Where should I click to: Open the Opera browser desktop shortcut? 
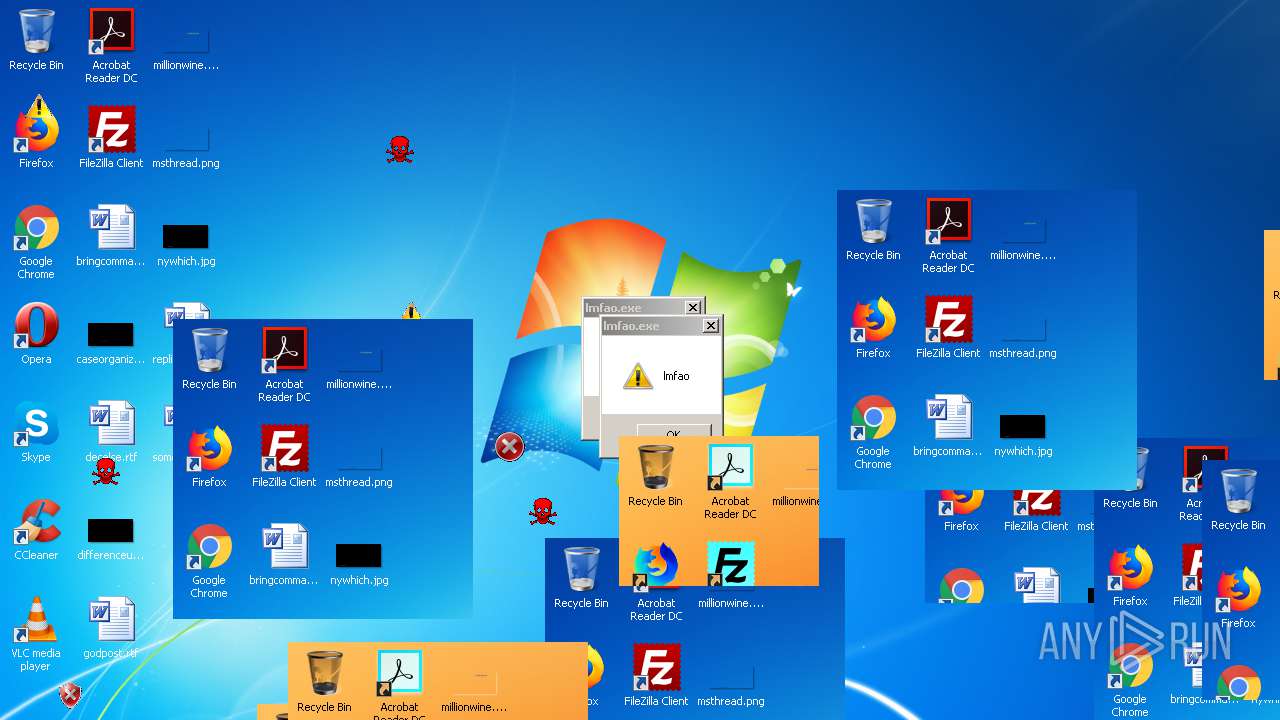coord(36,327)
